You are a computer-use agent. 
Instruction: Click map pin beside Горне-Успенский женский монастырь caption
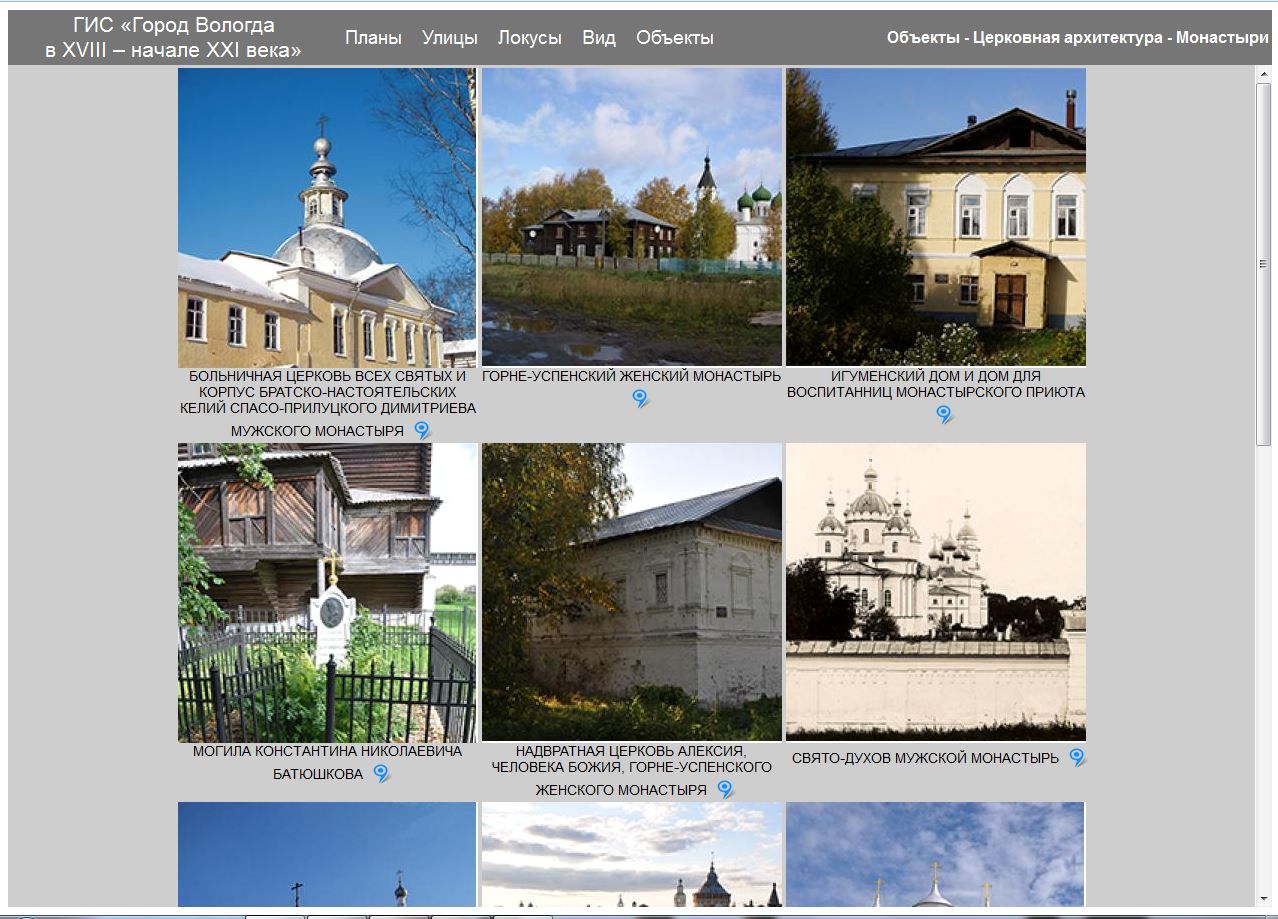[640, 399]
